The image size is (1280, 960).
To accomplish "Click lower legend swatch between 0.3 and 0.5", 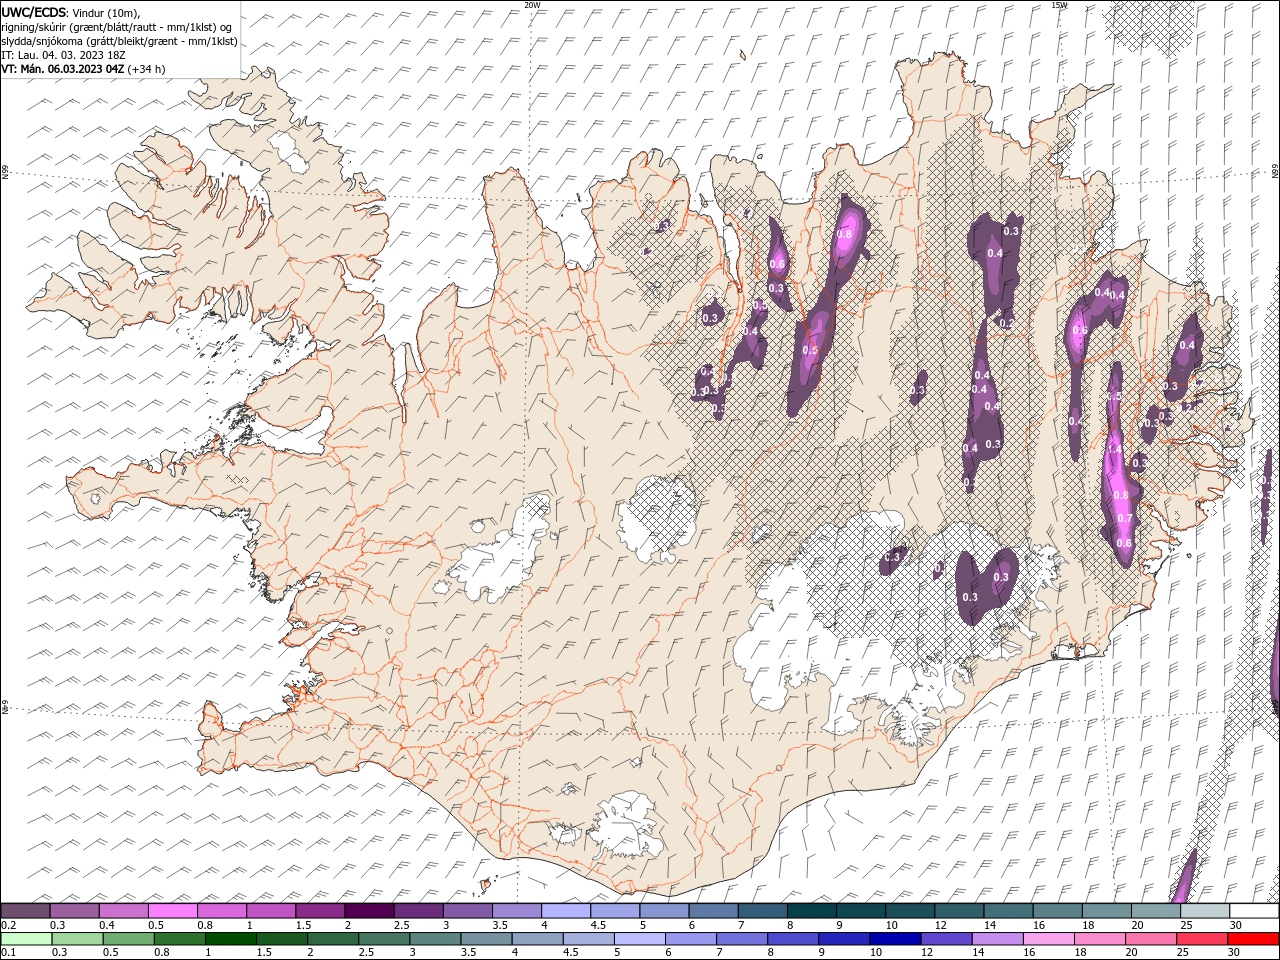I will click(x=77, y=939).
